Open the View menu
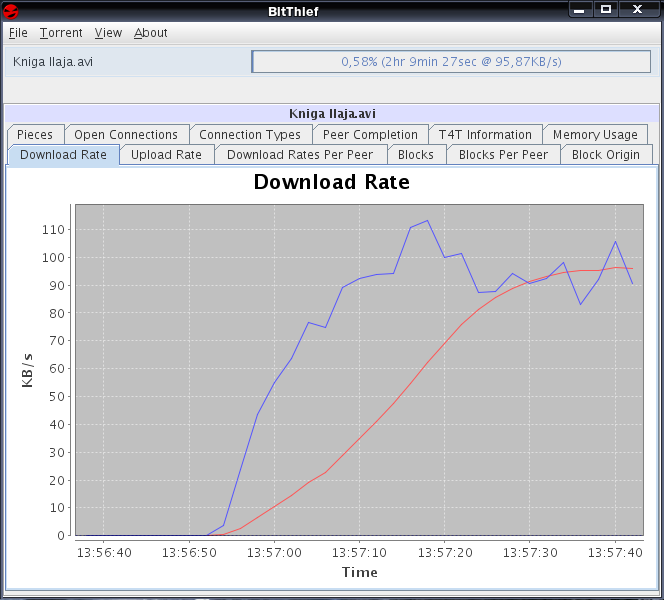664x600 pixels. coord(108,33)
